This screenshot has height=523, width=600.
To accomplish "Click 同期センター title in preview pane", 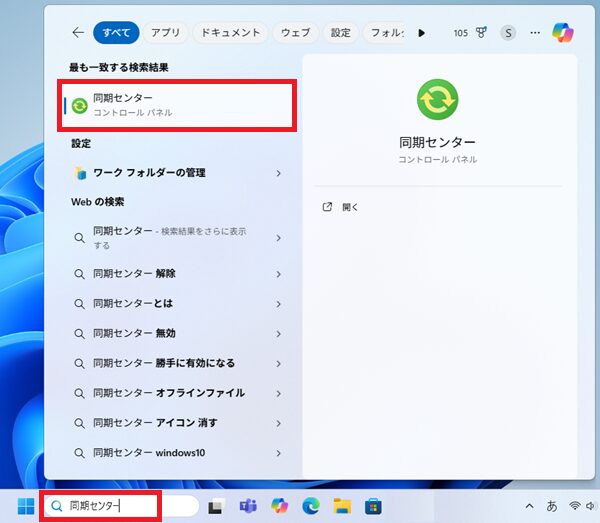I will click(x=437, y=142).
